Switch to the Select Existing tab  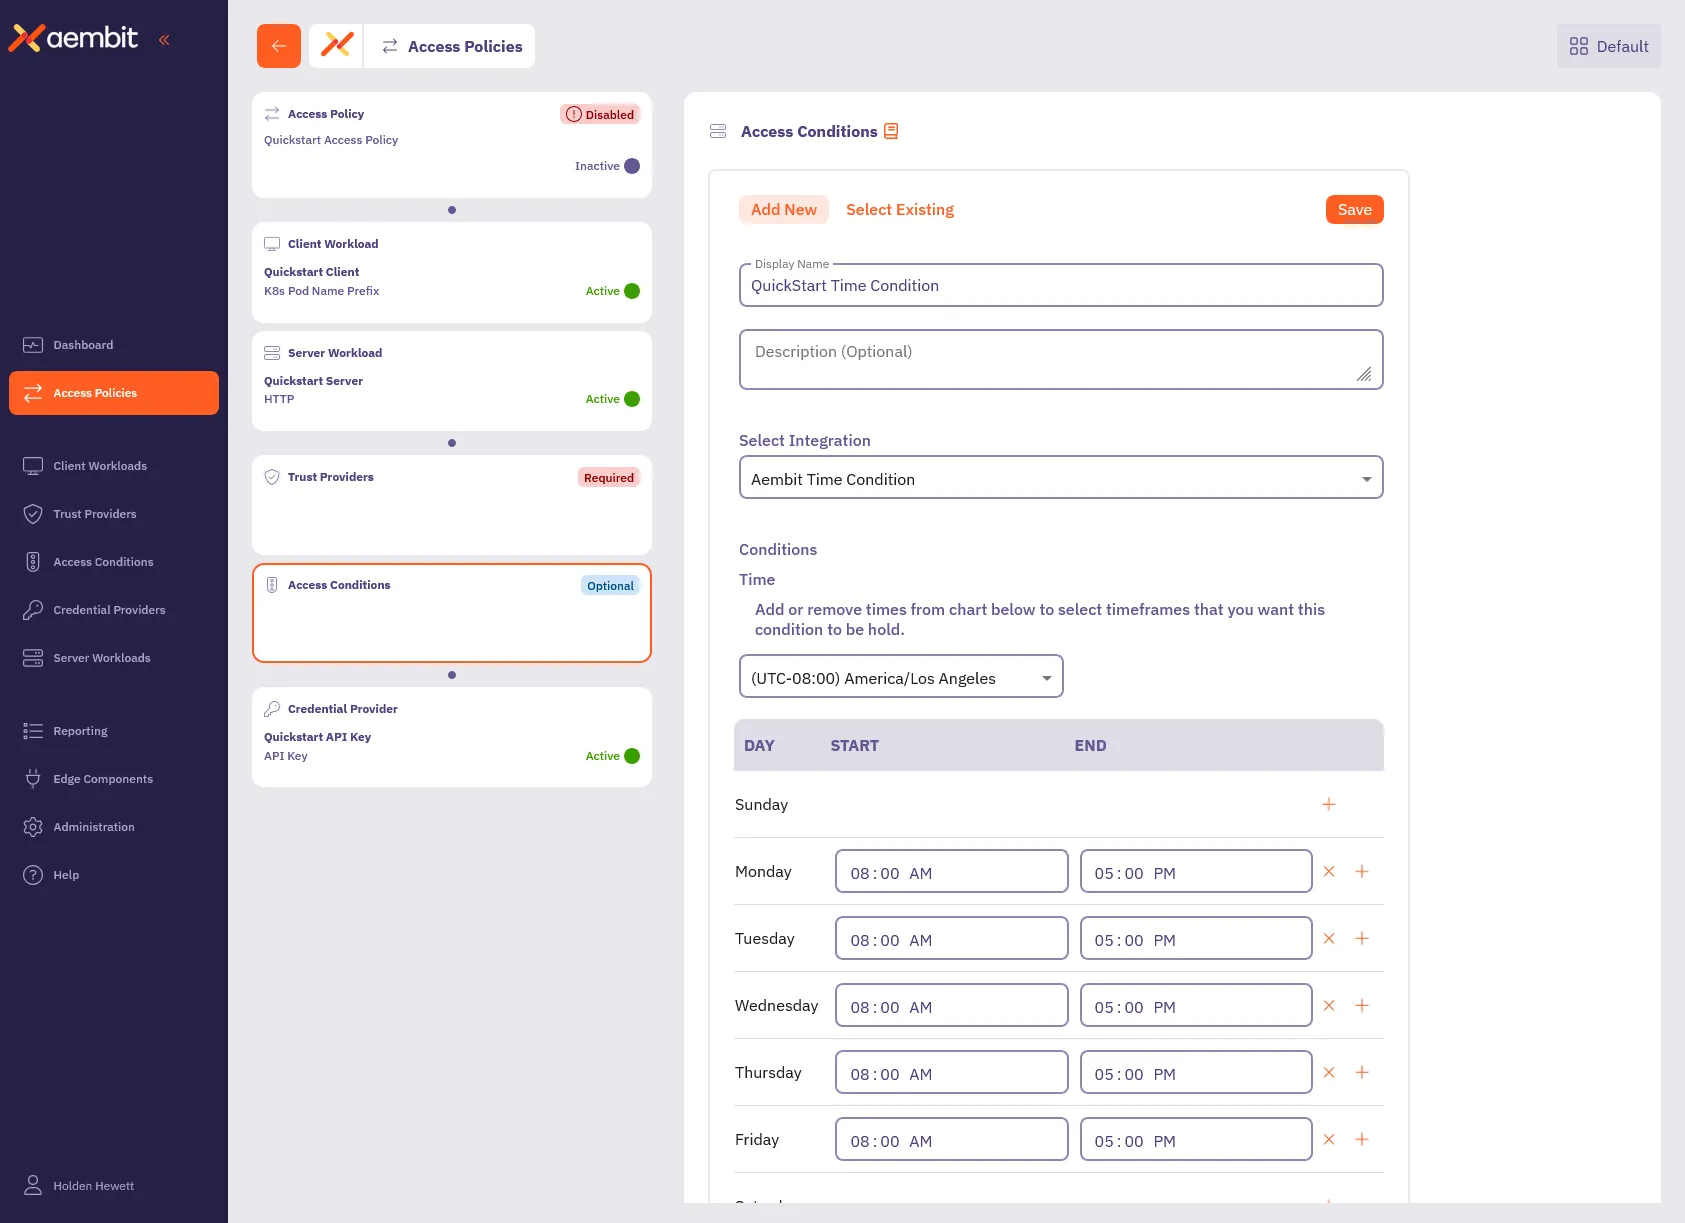click(x=899, y=209)
